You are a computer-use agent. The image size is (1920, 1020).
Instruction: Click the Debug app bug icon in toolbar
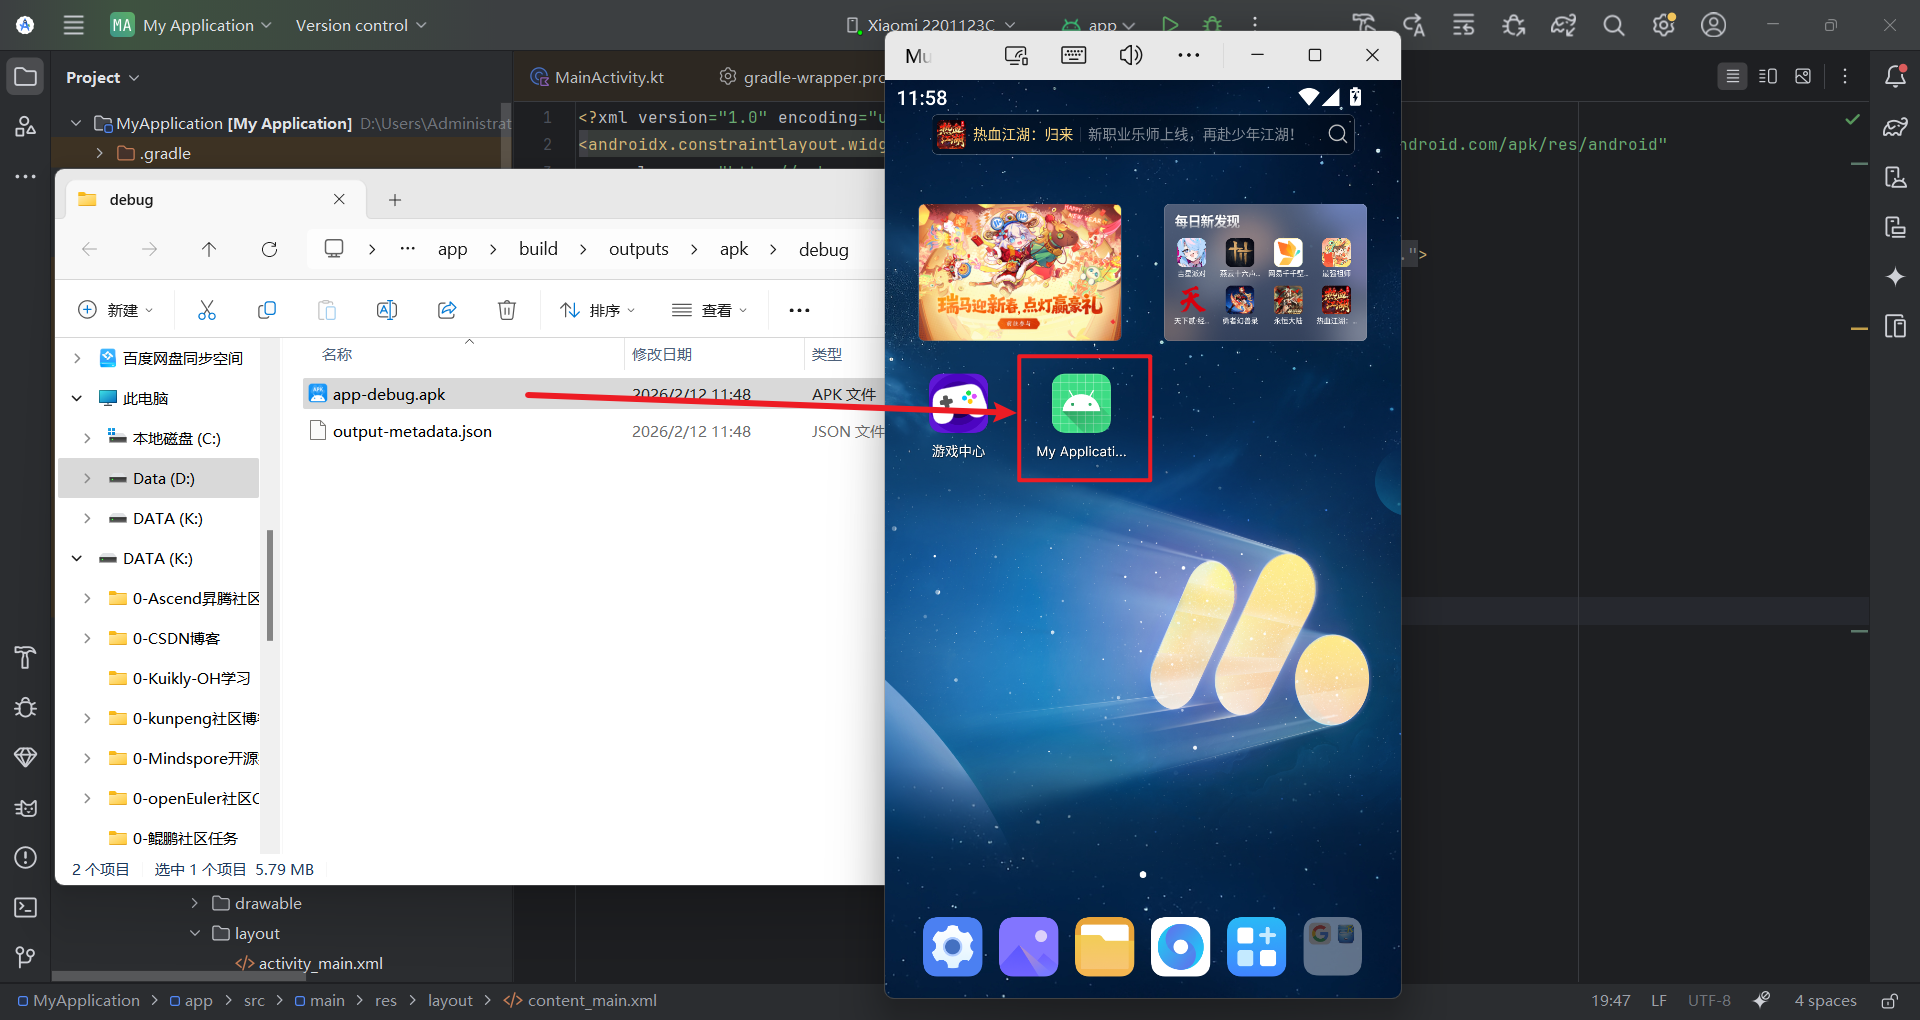click(1213, 25)
